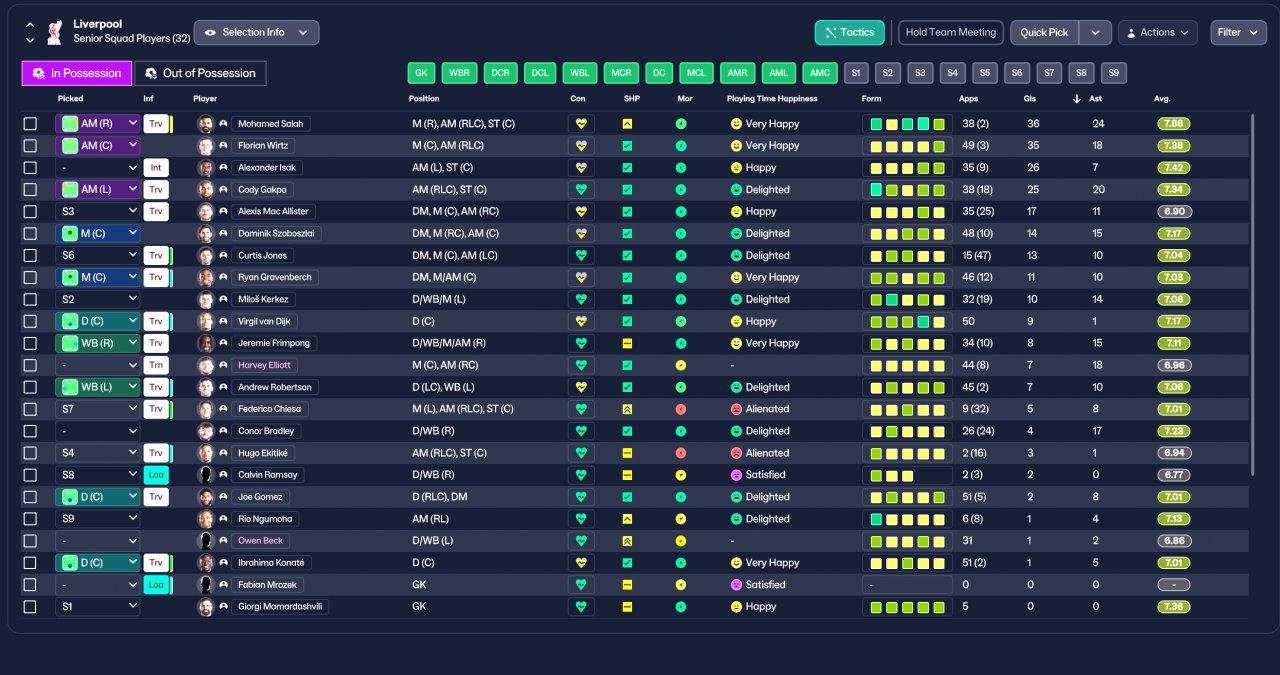The height and width of the screenshot is (675, 1280).
Task: Click Florian Wirtz's condition heart icon
Action: coord(581,146)
